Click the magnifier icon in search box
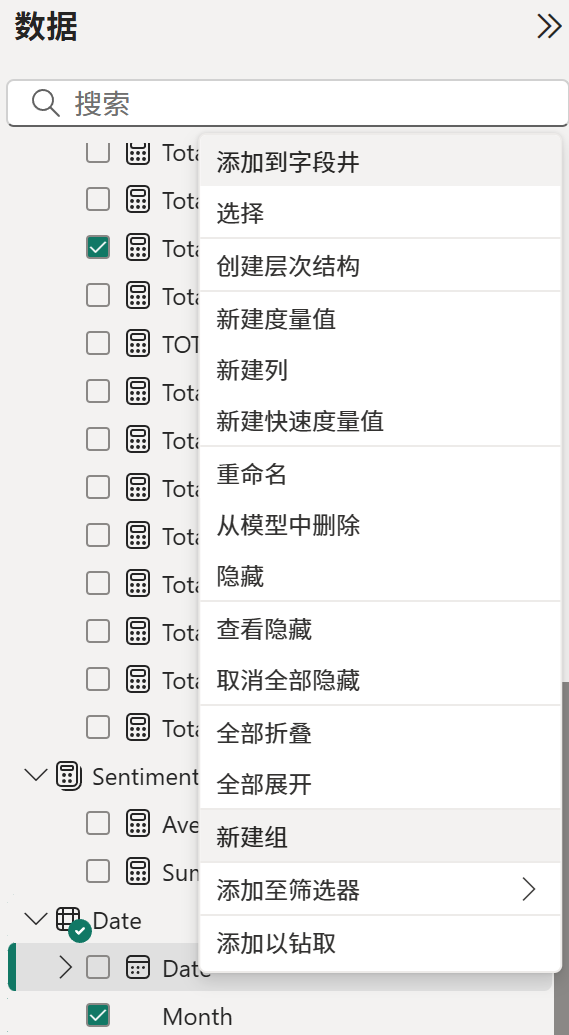This screenshot has height=1035, width=569. (46, 103)
